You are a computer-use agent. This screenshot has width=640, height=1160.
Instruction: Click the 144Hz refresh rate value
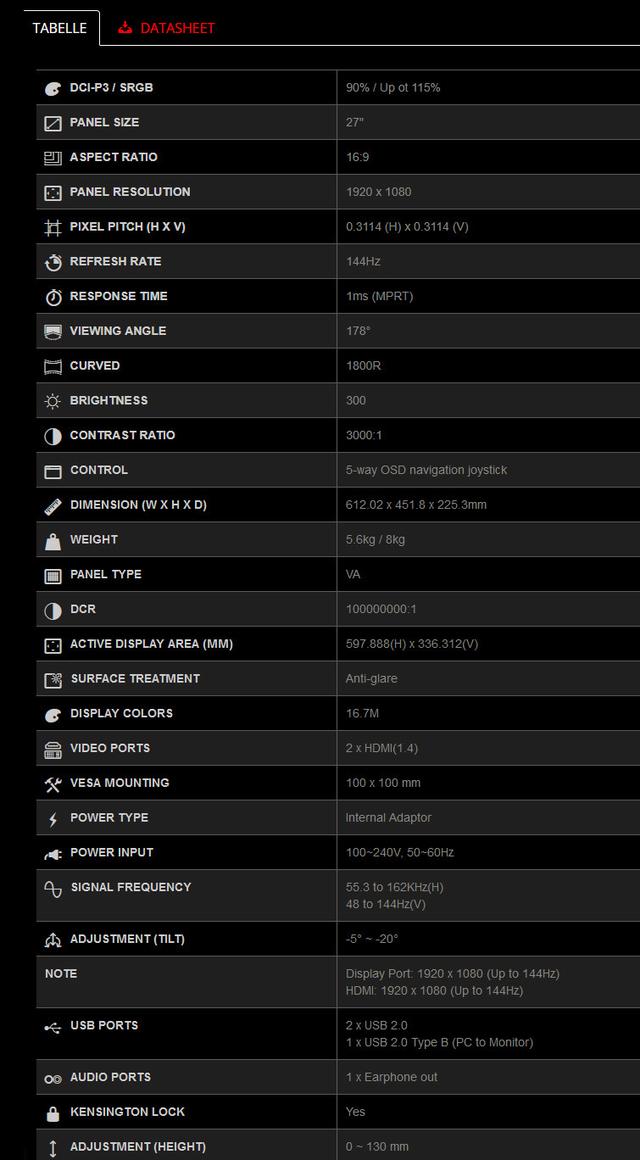pyautogui.click(x=363, y=261)
